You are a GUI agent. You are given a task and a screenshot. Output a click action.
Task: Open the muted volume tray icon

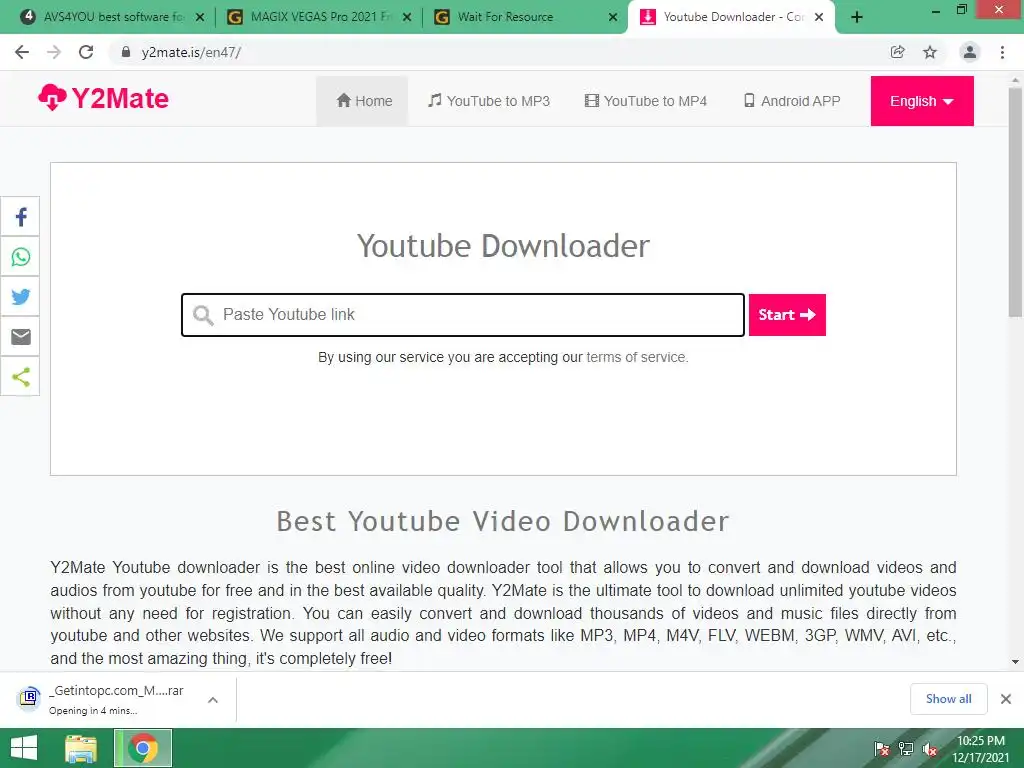pyautogui.click(x=930, y=749)
